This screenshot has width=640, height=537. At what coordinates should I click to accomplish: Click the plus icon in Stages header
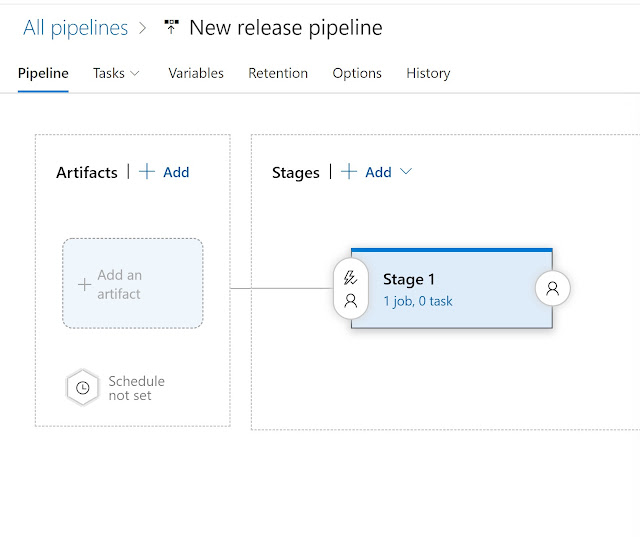click(349, 172)
